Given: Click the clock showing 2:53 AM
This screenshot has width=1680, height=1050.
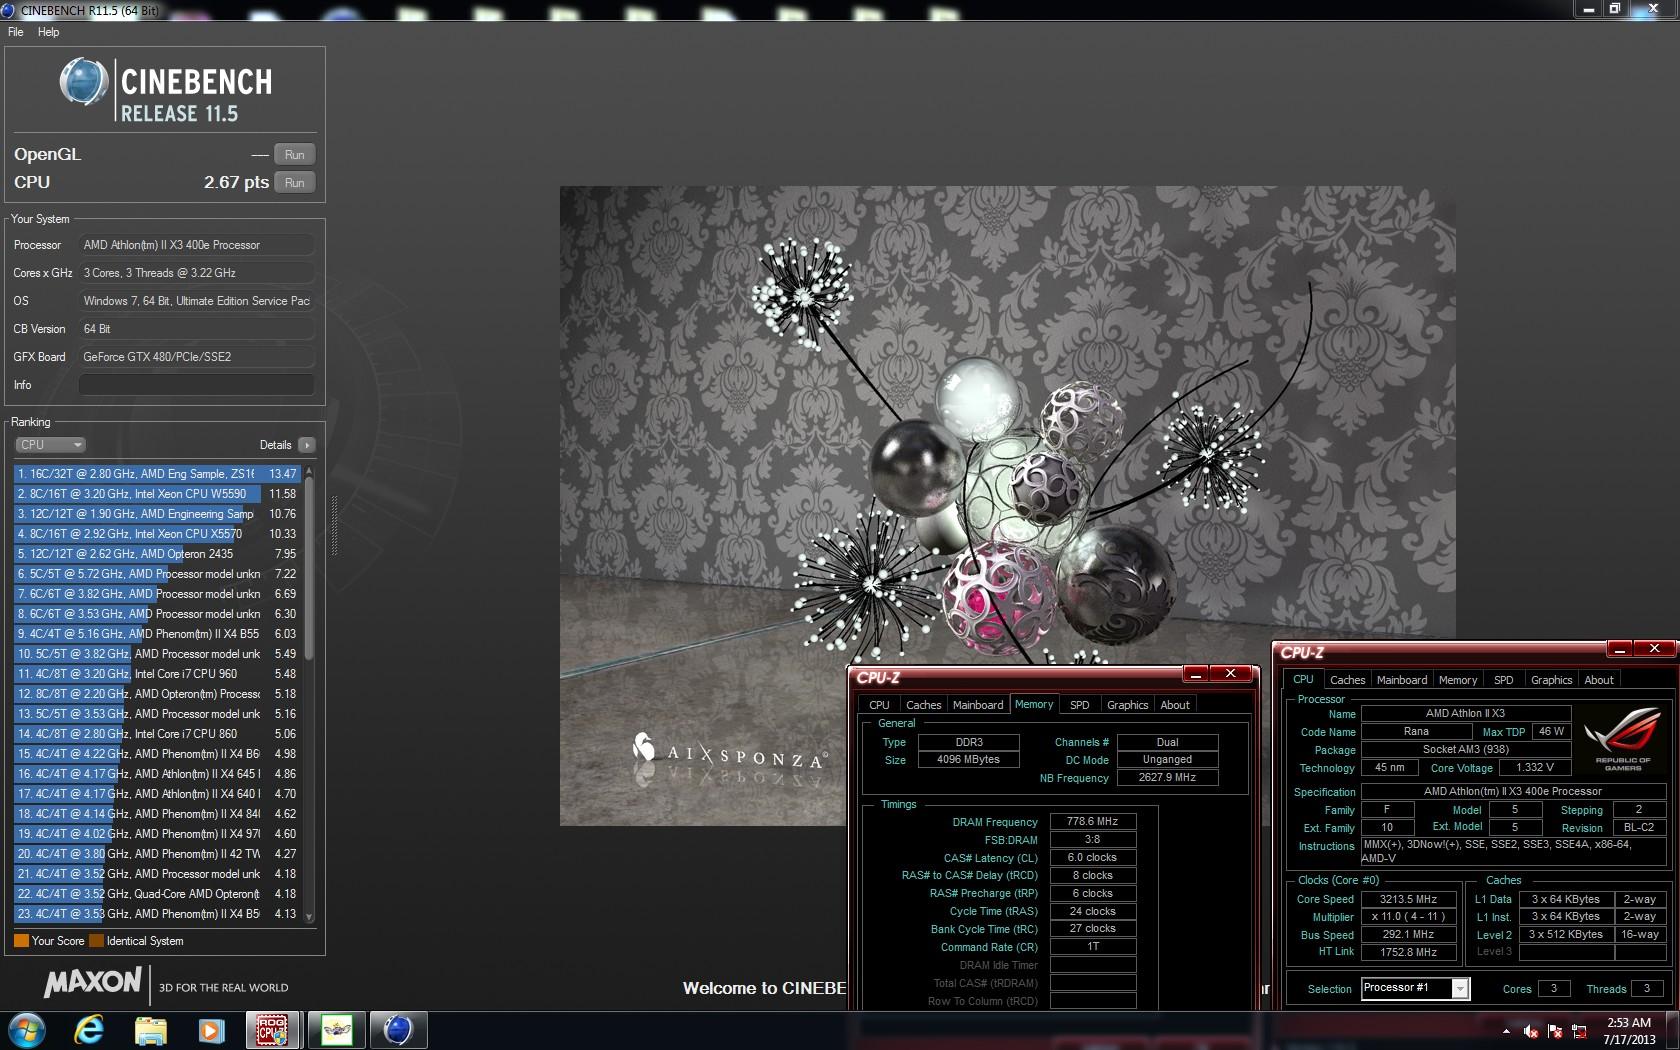Looking at the screenshot, I should tap(1628, 1023).
